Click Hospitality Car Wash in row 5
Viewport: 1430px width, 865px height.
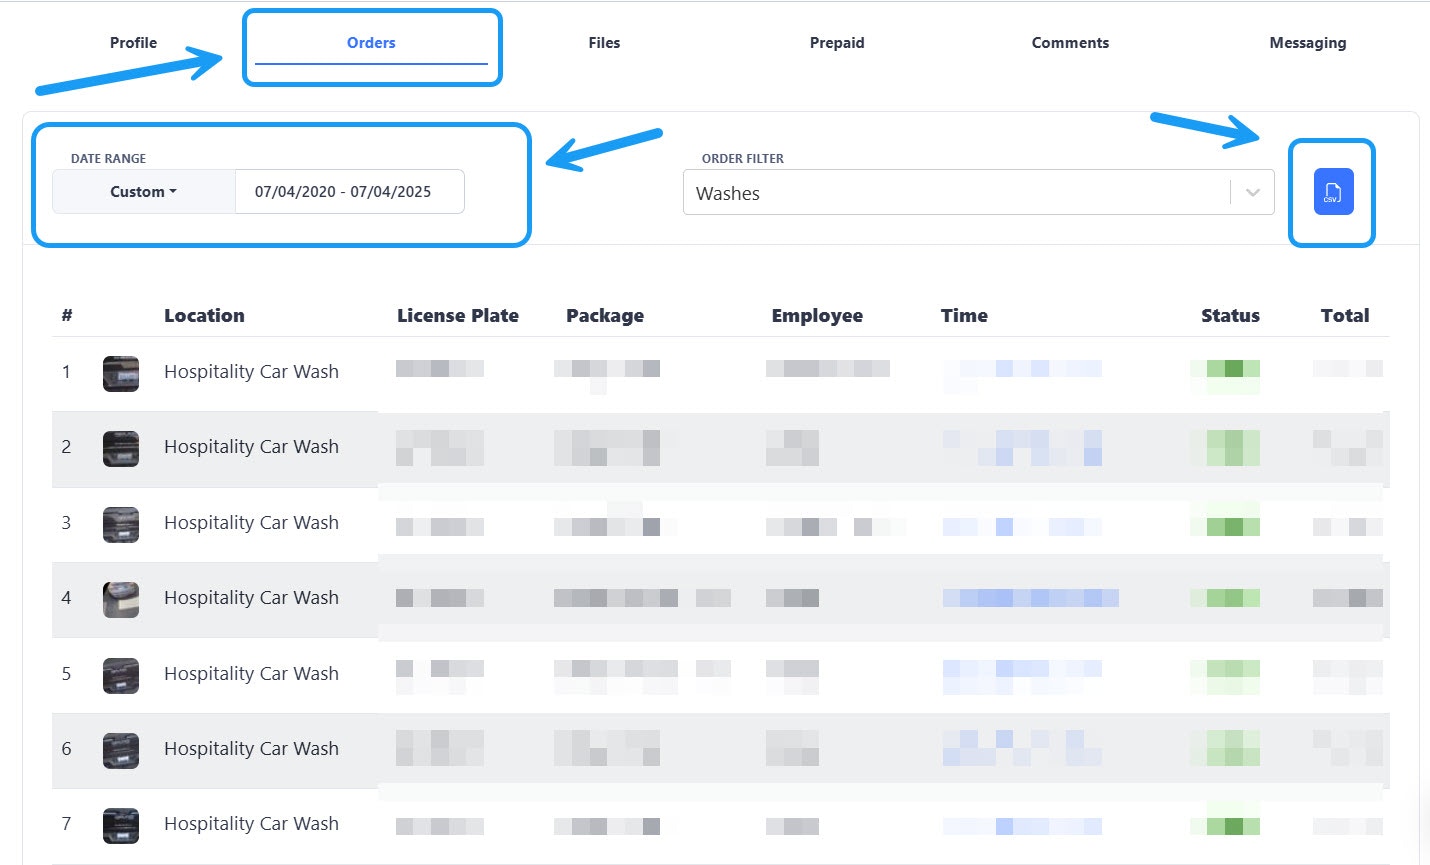click(x=251, y=674)
